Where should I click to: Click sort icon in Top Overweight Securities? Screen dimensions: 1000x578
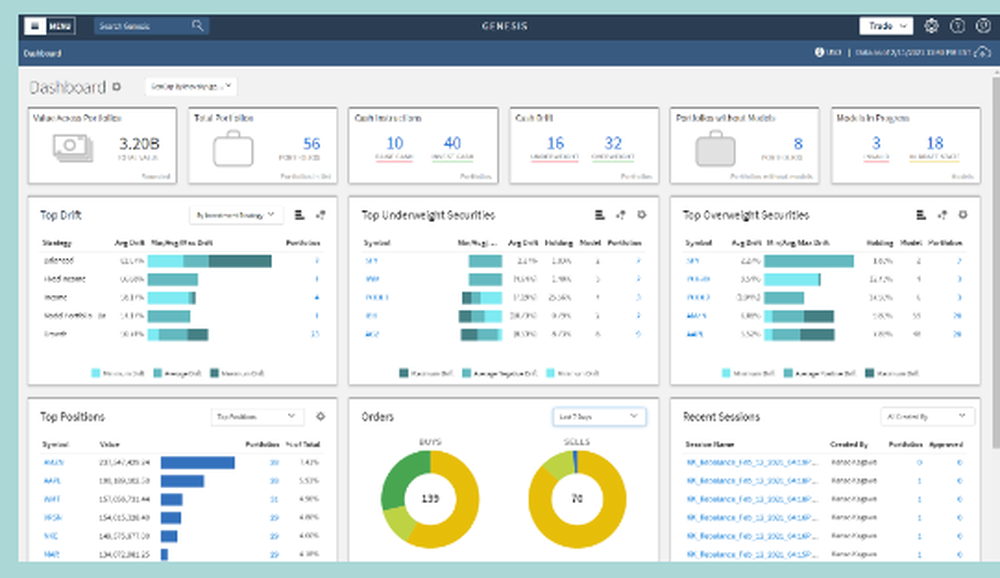[x=942, y=215]
